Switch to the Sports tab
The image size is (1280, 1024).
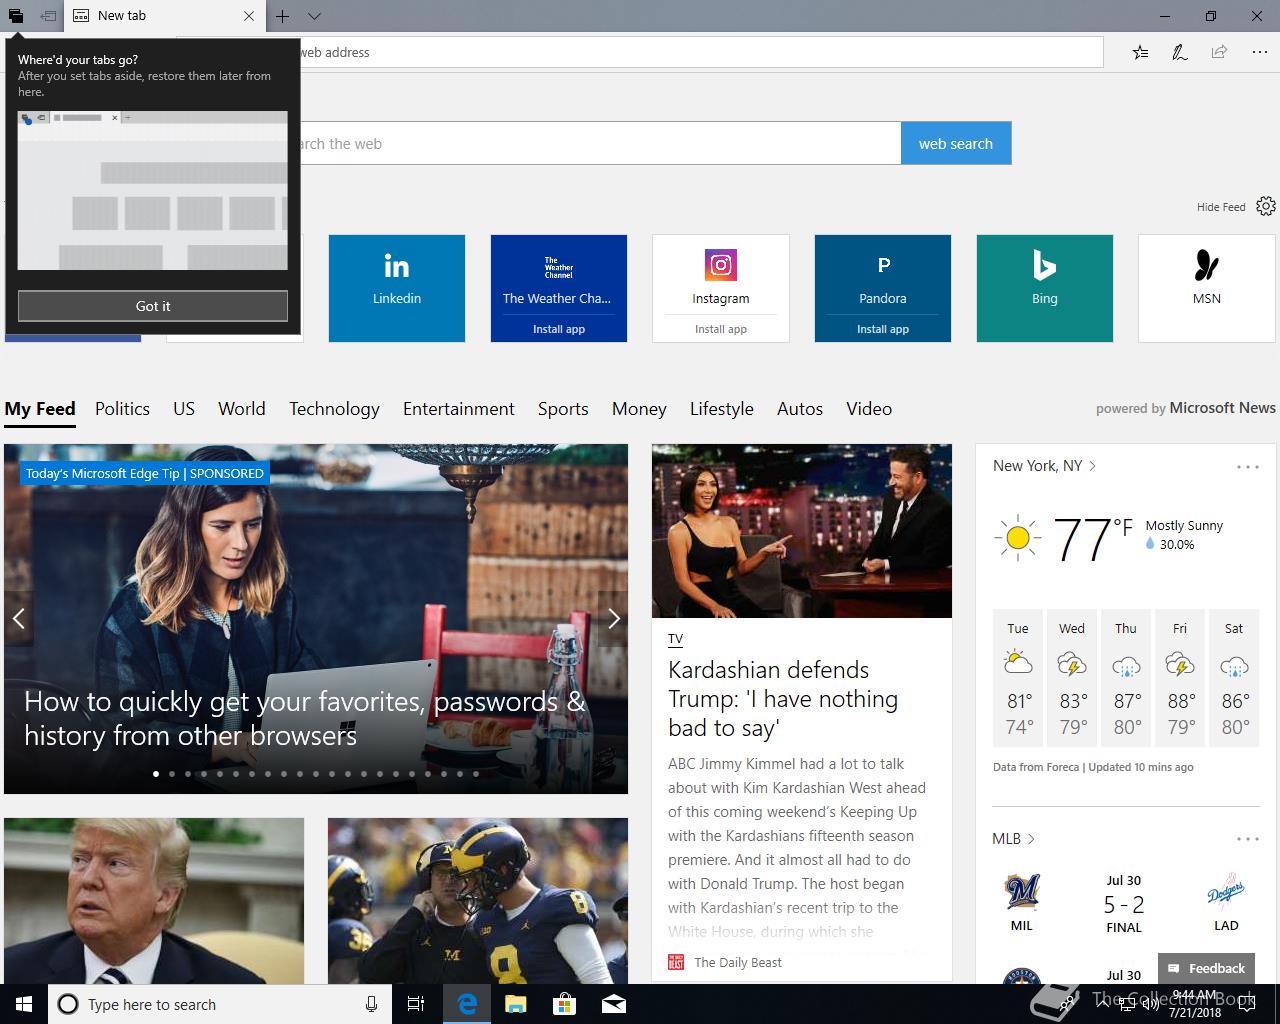click(563, 408)
